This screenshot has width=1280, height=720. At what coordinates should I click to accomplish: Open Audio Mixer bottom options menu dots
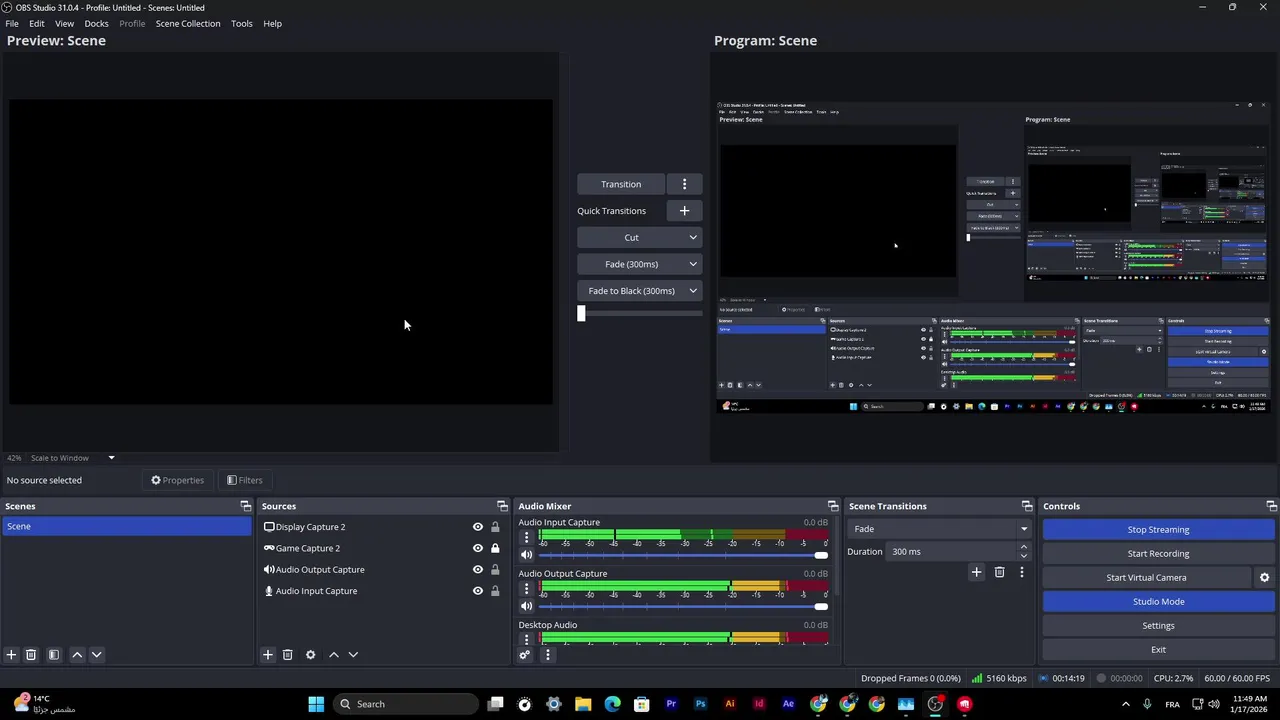pyautogui.click(x=547, y=655)
